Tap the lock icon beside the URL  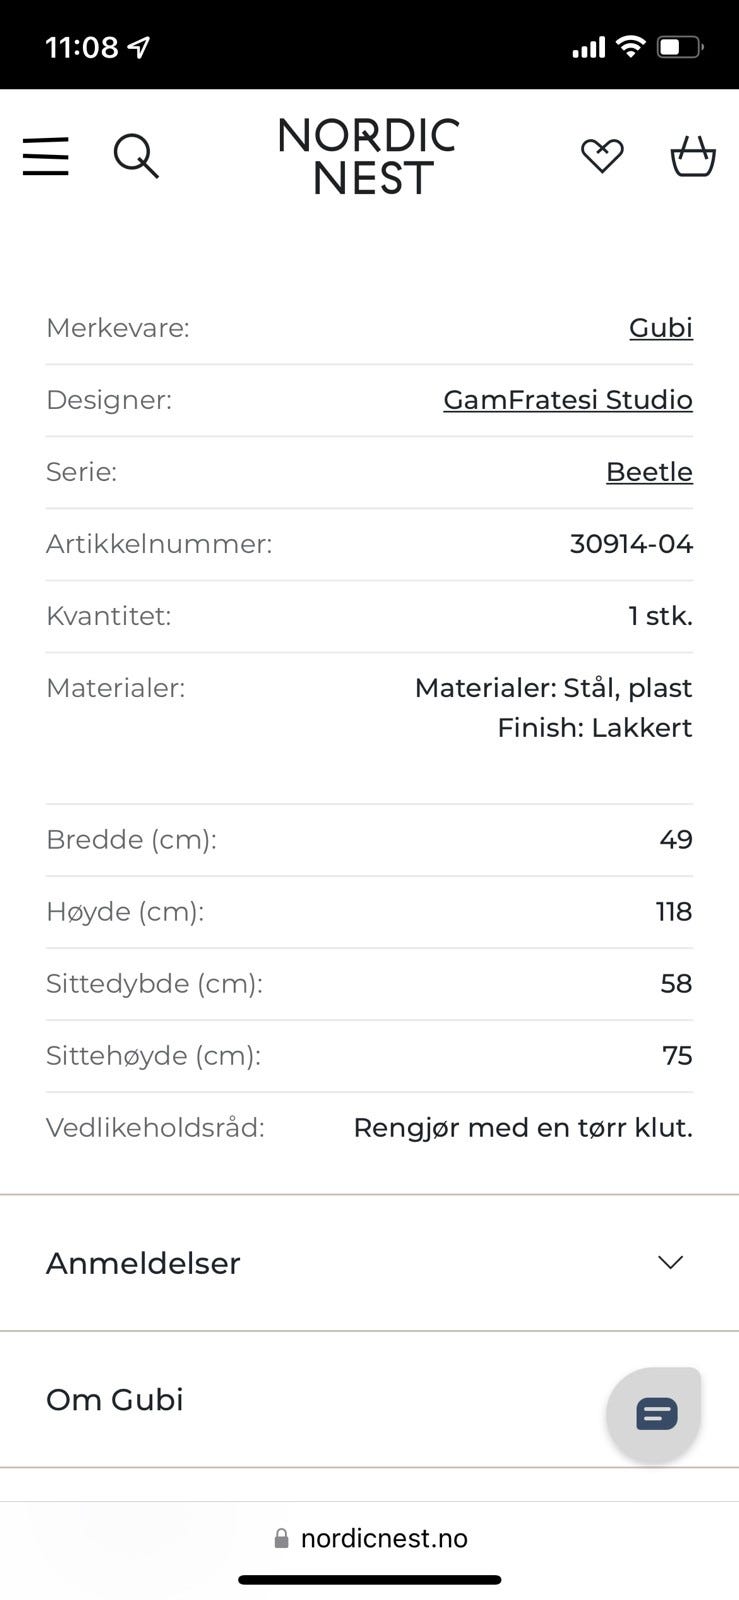coord(282,1538)
